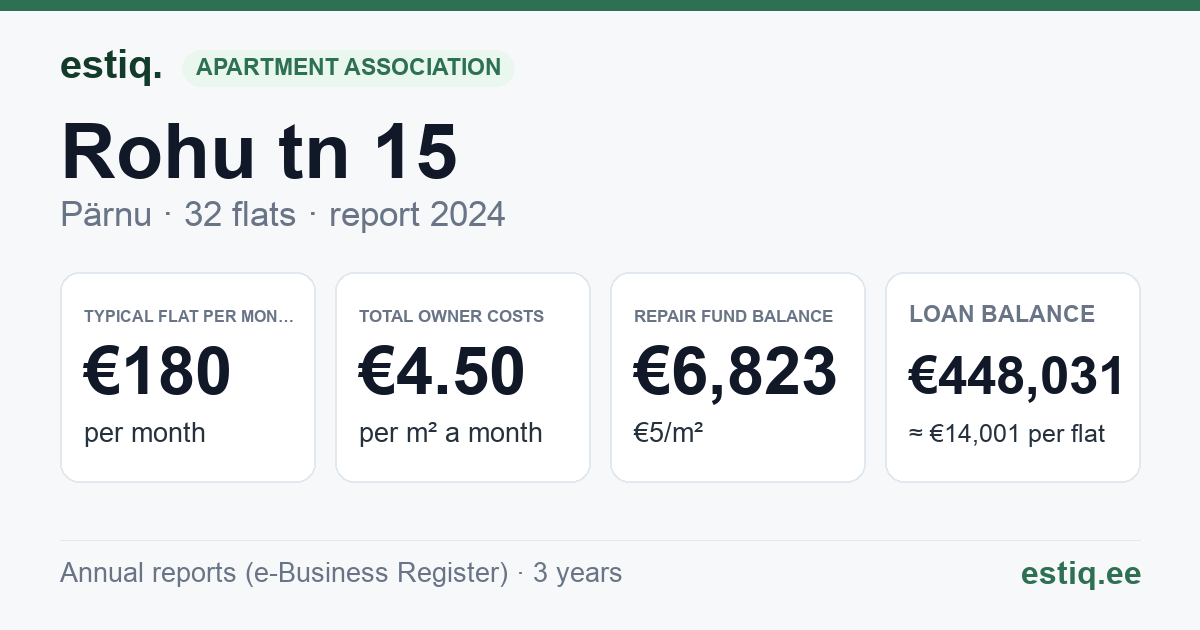Screen dimensions: 1200x630
Task: Click the 'per month' caption under €180
Action: [145, 433]
